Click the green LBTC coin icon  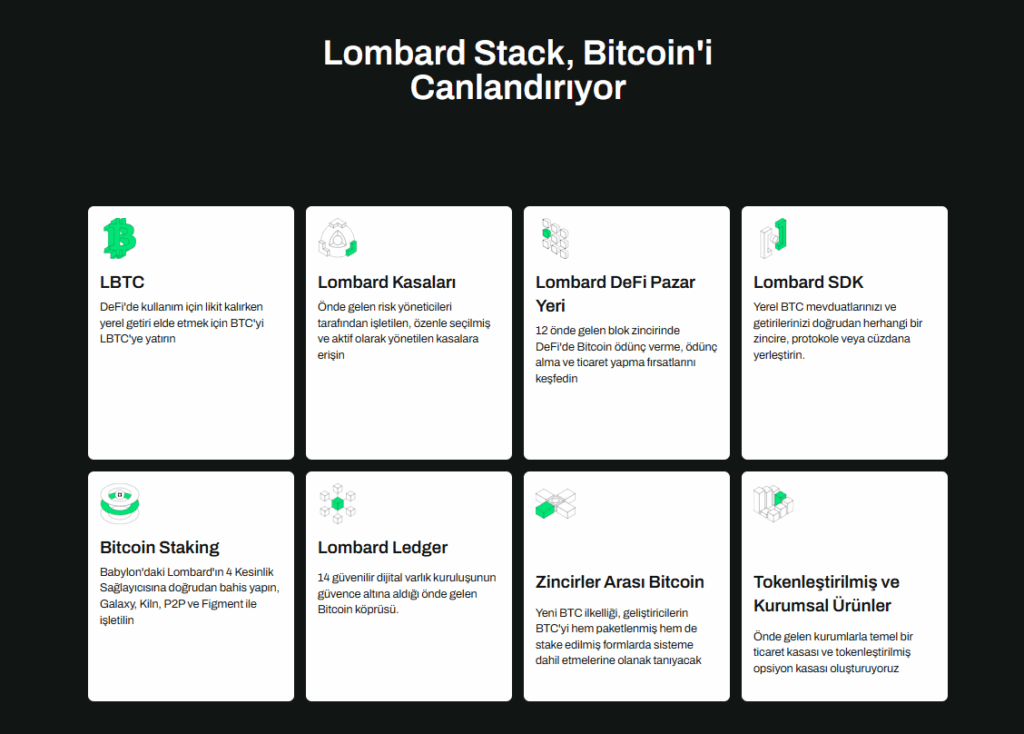pos(120,238)
